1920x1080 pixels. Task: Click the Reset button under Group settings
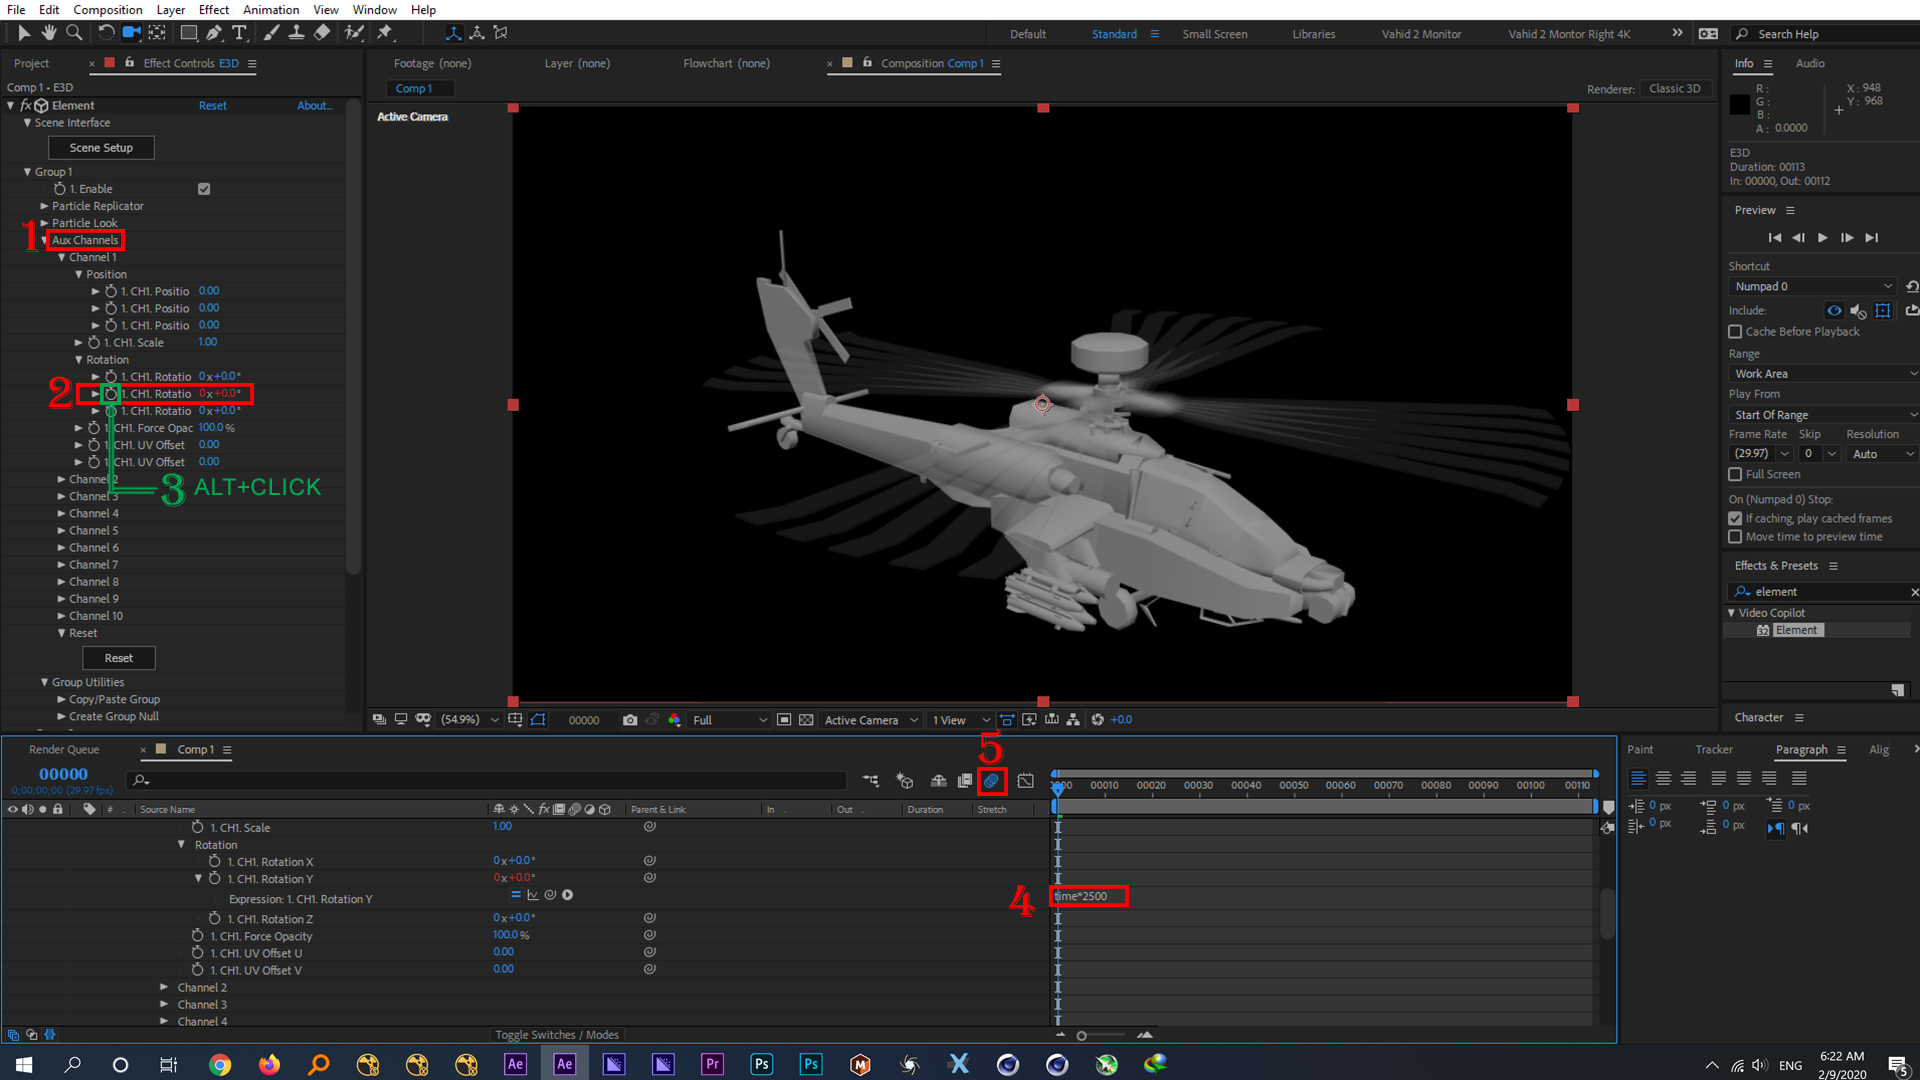(117, 657)
